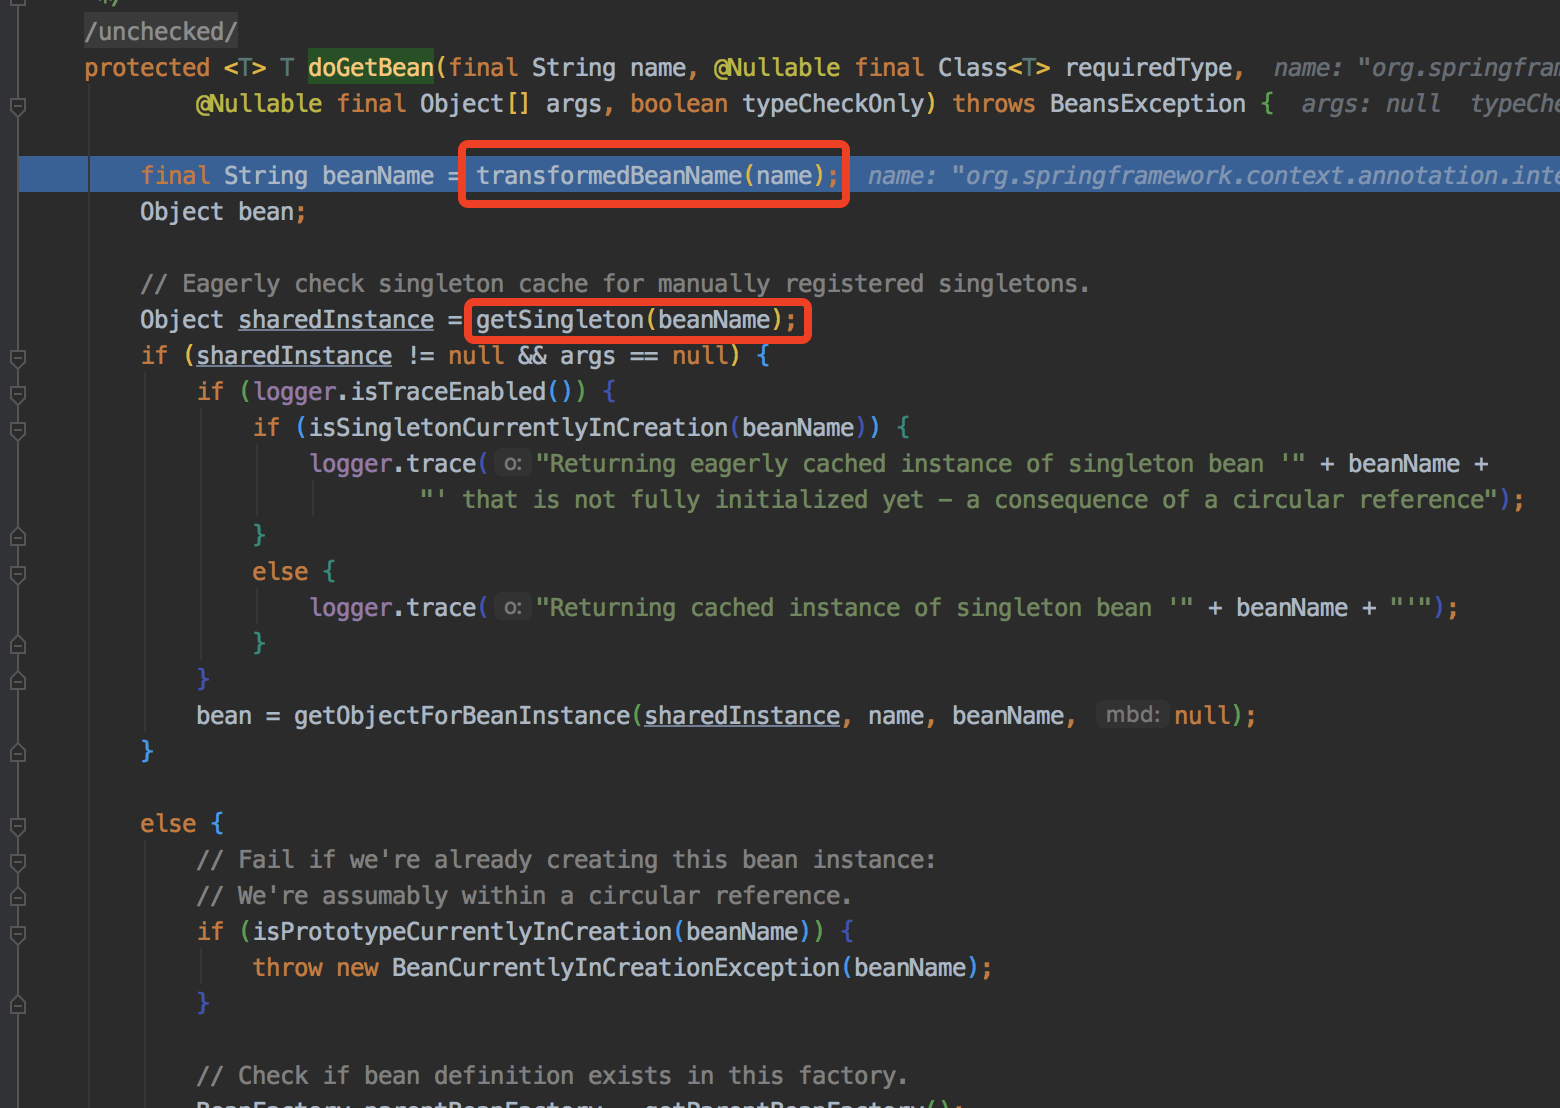Click the /unchecked/ comment text
Viewport: 1560px width, 1108px height.
(161, 31)
